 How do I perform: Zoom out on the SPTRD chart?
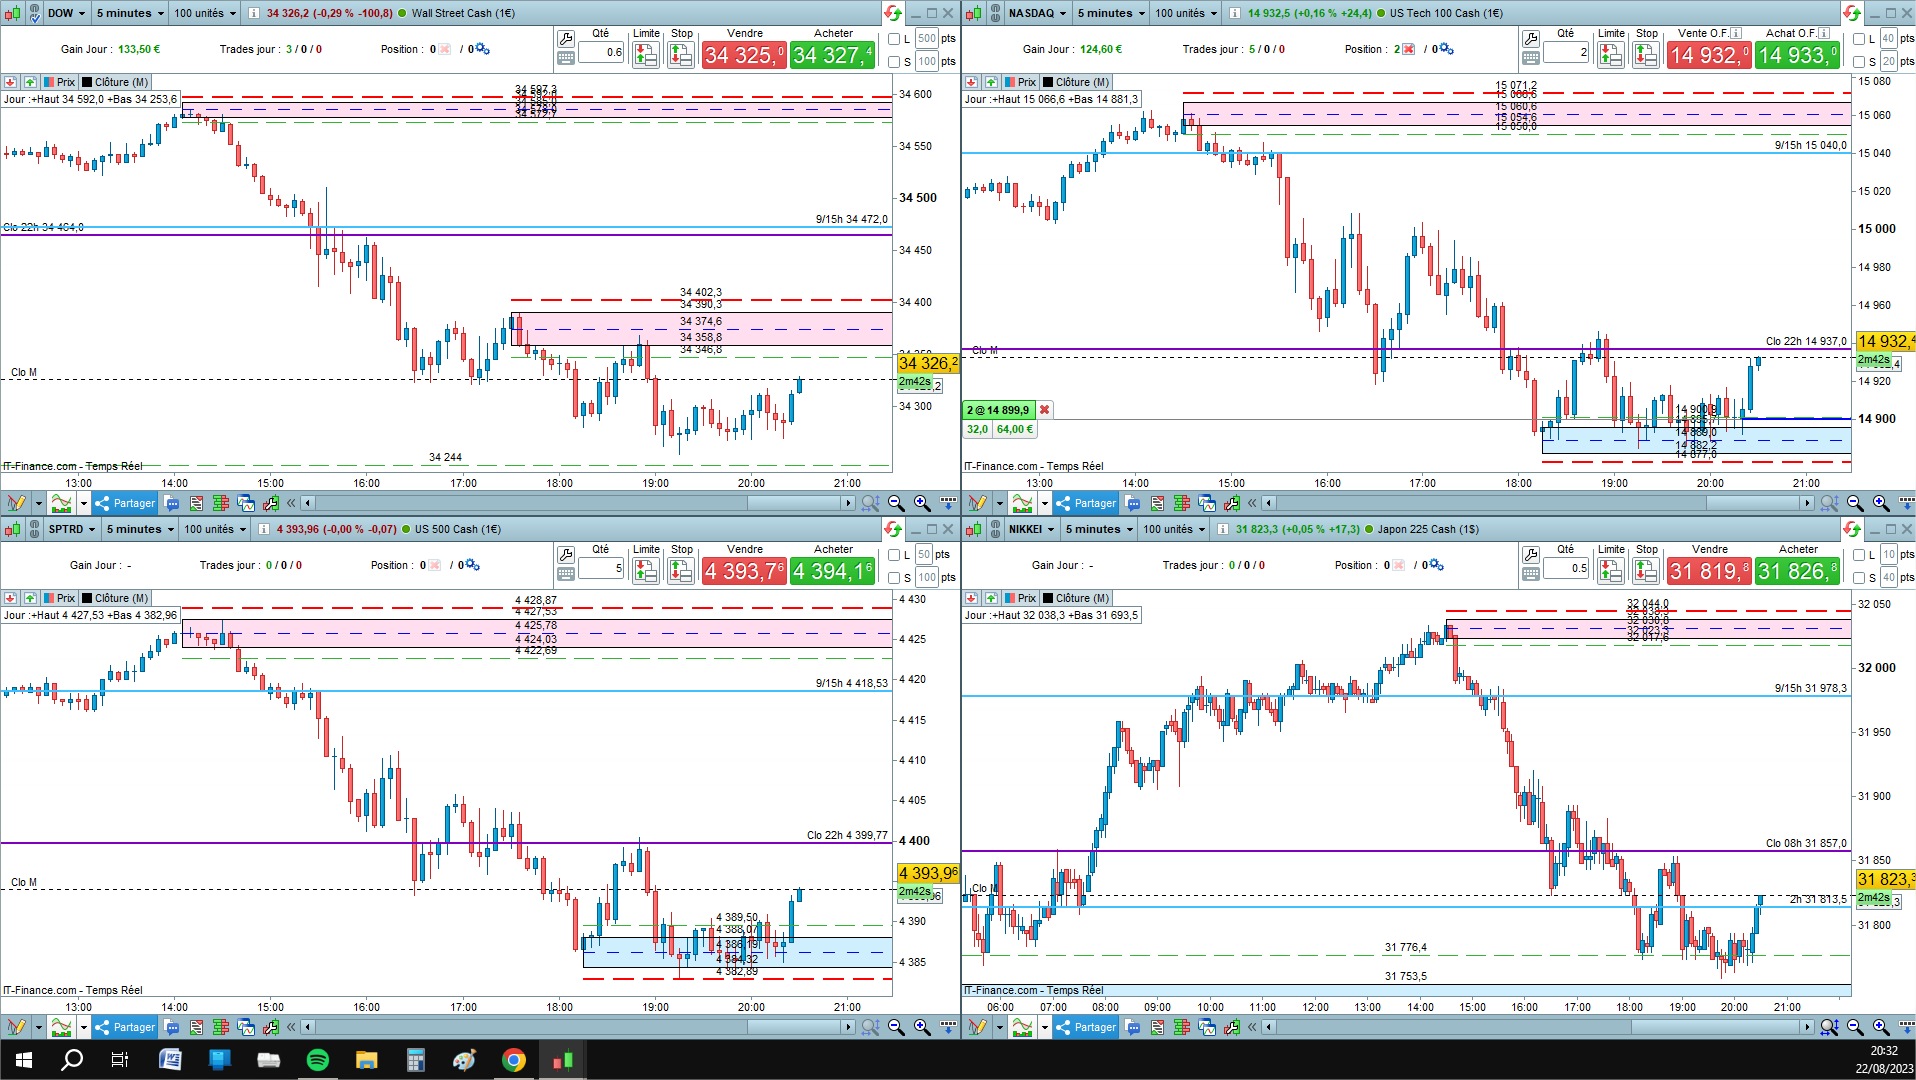pyautogui.click(x=896, y=1027)
